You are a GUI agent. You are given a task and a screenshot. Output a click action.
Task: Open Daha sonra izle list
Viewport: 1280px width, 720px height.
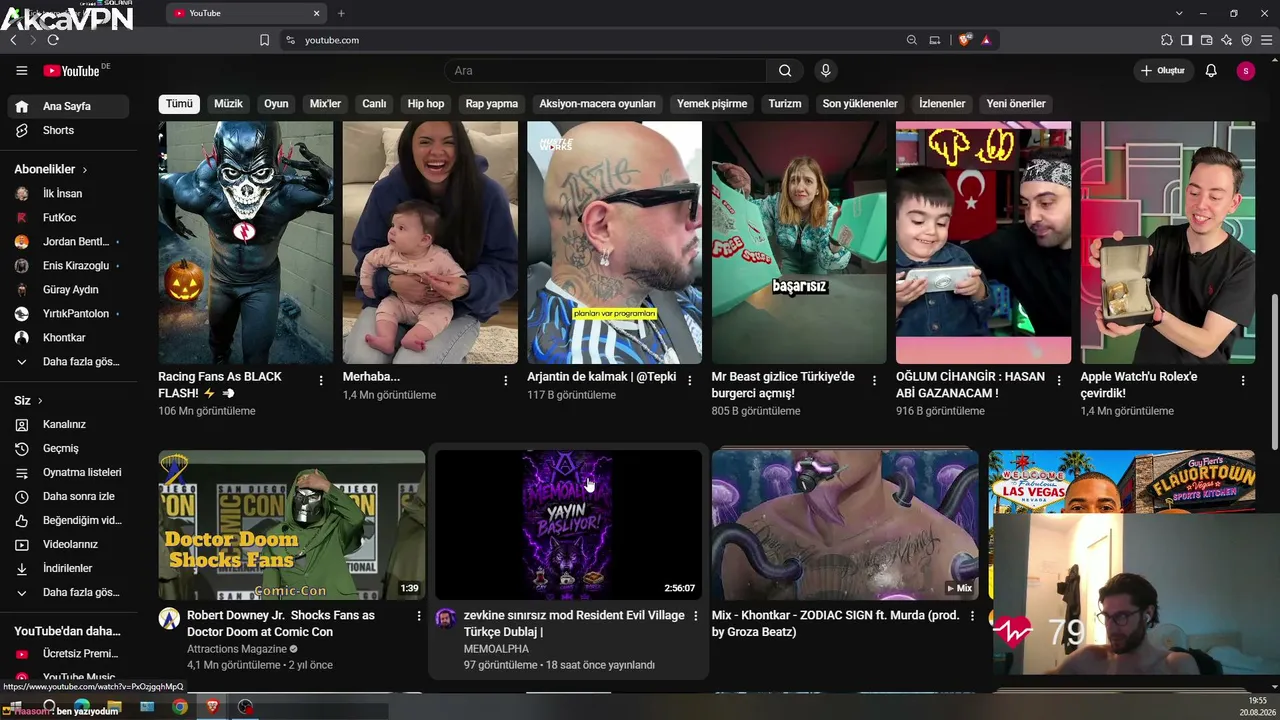point(68,496)
